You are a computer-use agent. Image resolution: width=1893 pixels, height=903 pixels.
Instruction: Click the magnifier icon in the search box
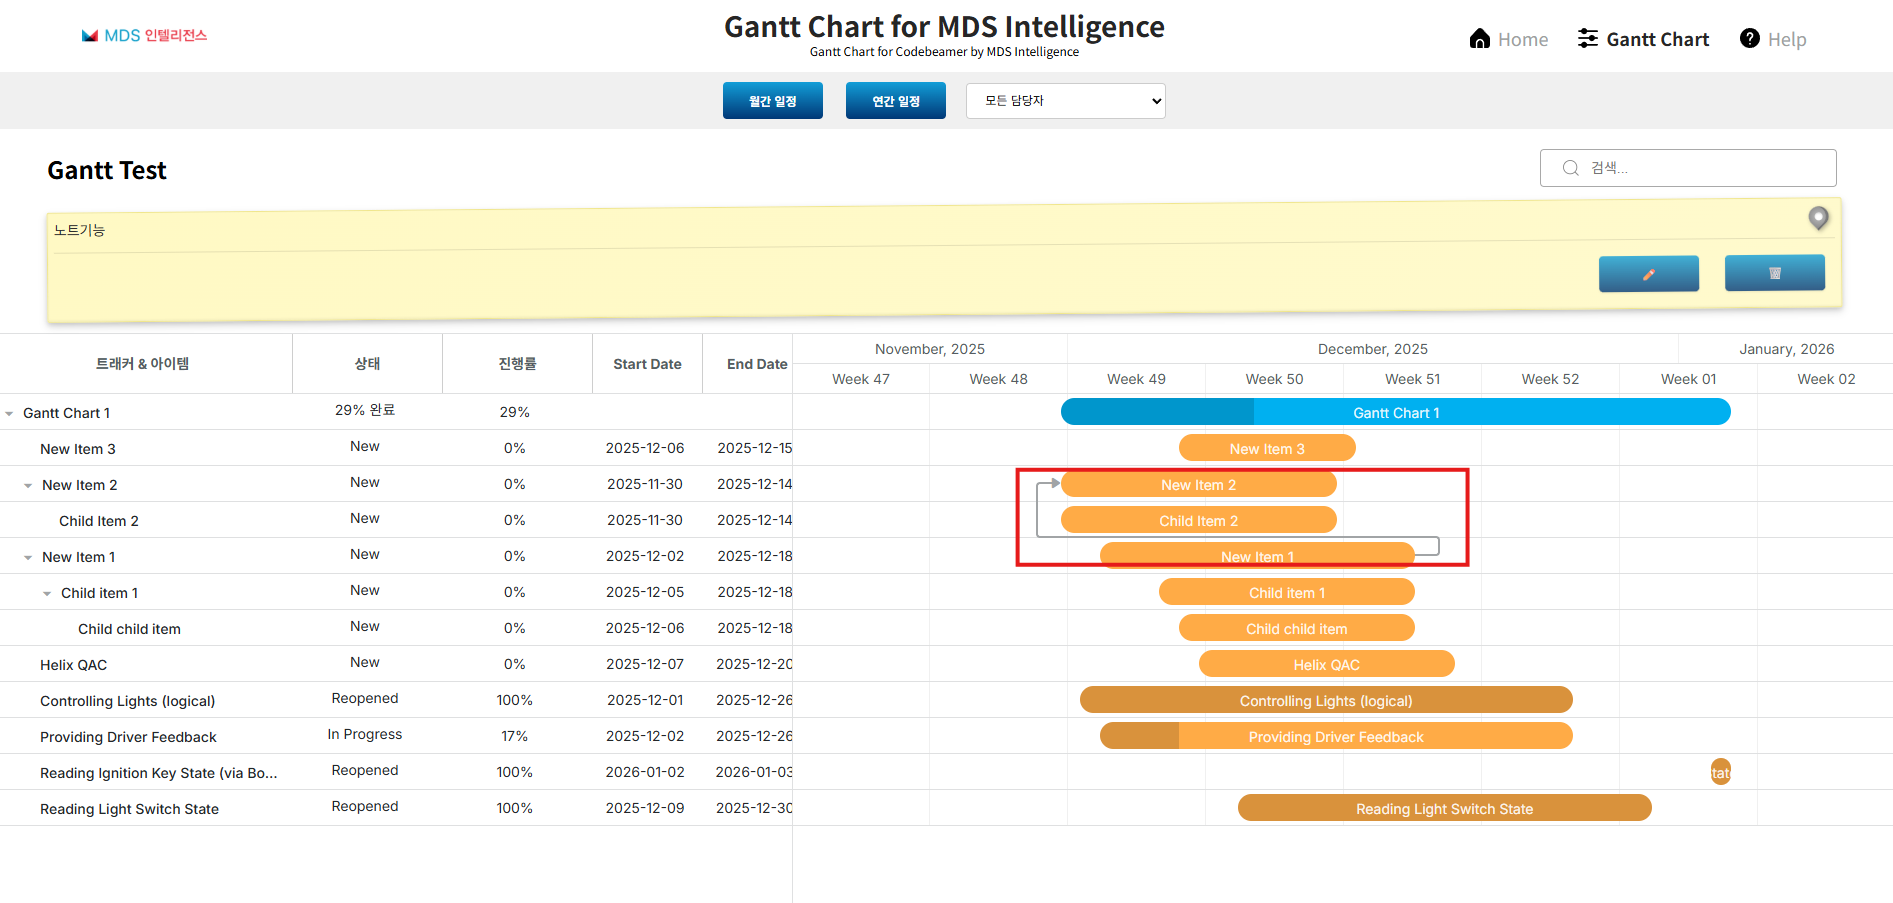pos(1570,167)
